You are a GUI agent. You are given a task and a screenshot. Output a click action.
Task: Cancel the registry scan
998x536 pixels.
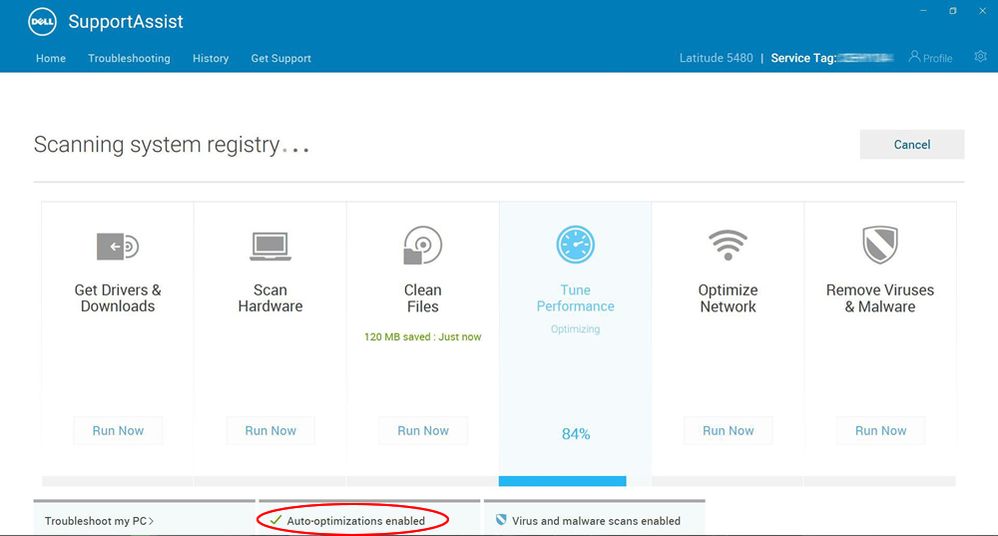pyautogui.click(x=911, y=145)
